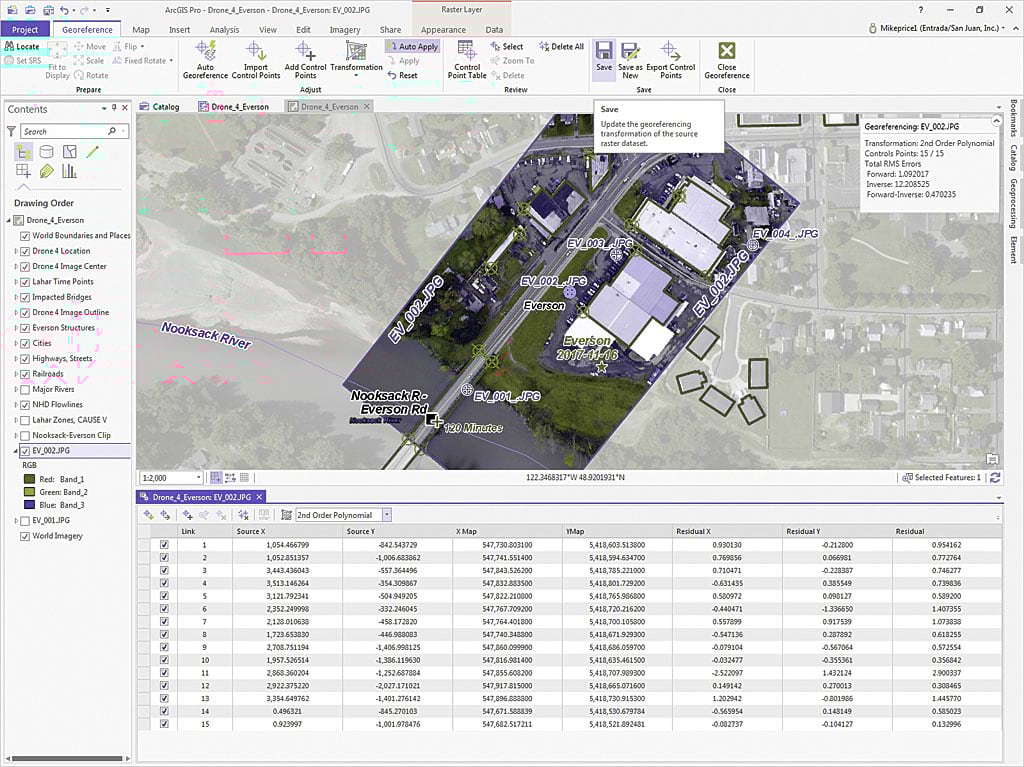Viewport: 1024px width, 767px height.
Task: Collapse the Drone_4_Everson map group
Action: (9, 220)
